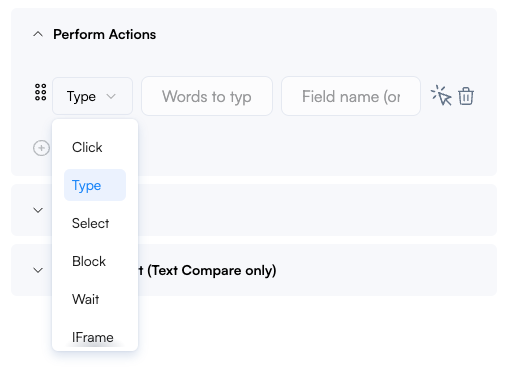Expand the second collapsed section chevron
The width and height of the screenshot is (511, 379).
38,210
